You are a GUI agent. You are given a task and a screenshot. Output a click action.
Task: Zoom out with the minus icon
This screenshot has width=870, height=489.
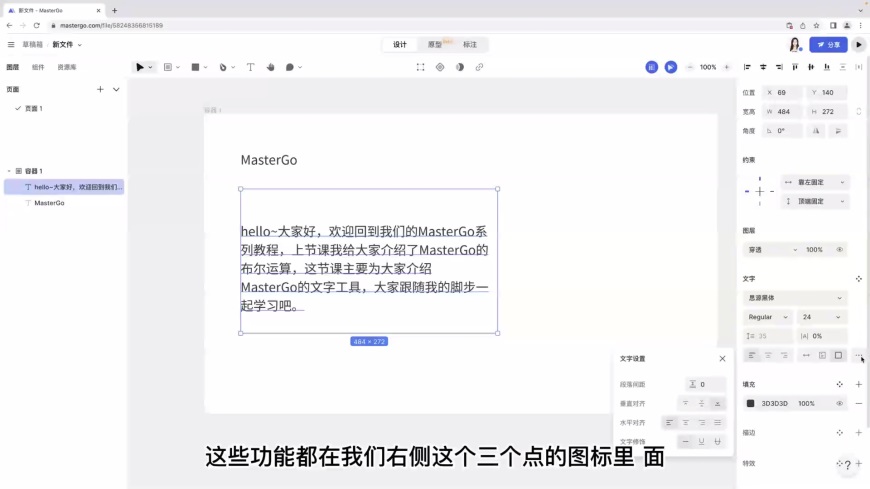point(690,67)
